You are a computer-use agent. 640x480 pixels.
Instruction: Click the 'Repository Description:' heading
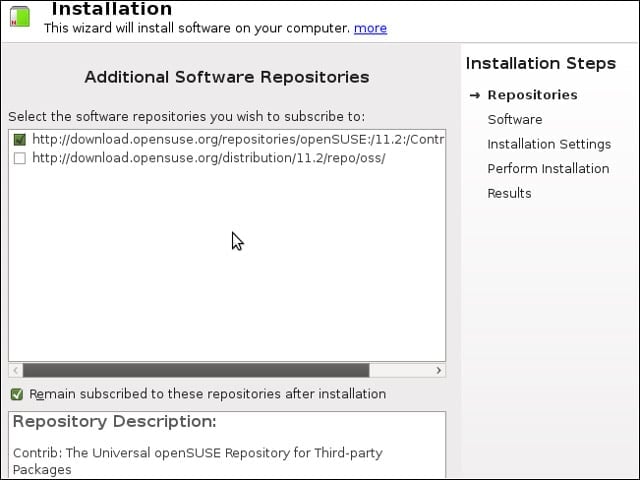tap(115, 422)
